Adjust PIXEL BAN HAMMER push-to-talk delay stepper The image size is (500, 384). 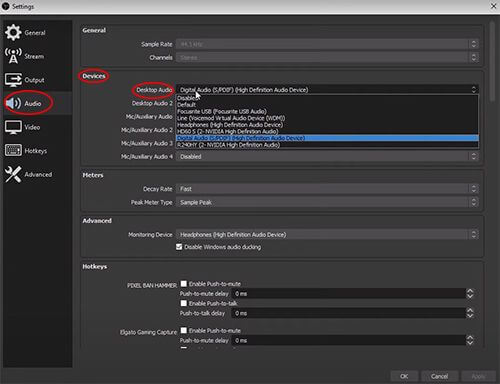point(470,313)
